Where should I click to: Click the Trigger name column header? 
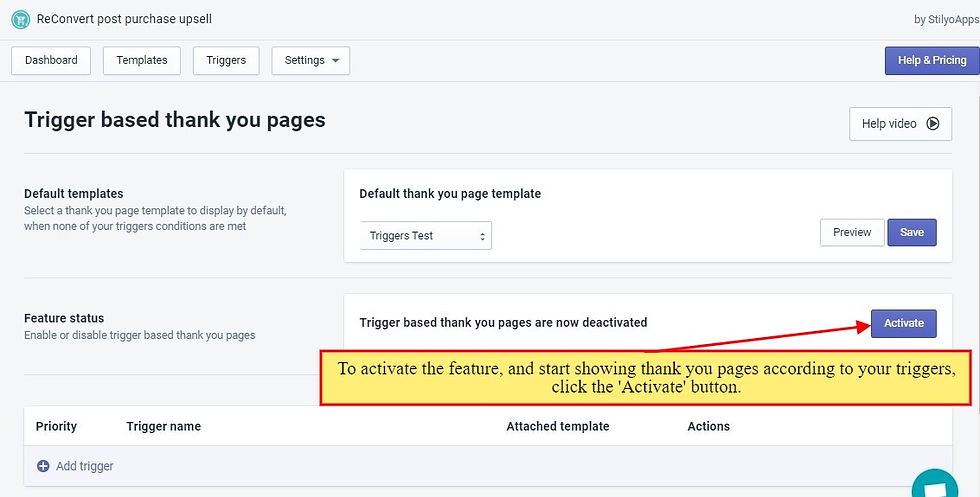coord(164,426)
